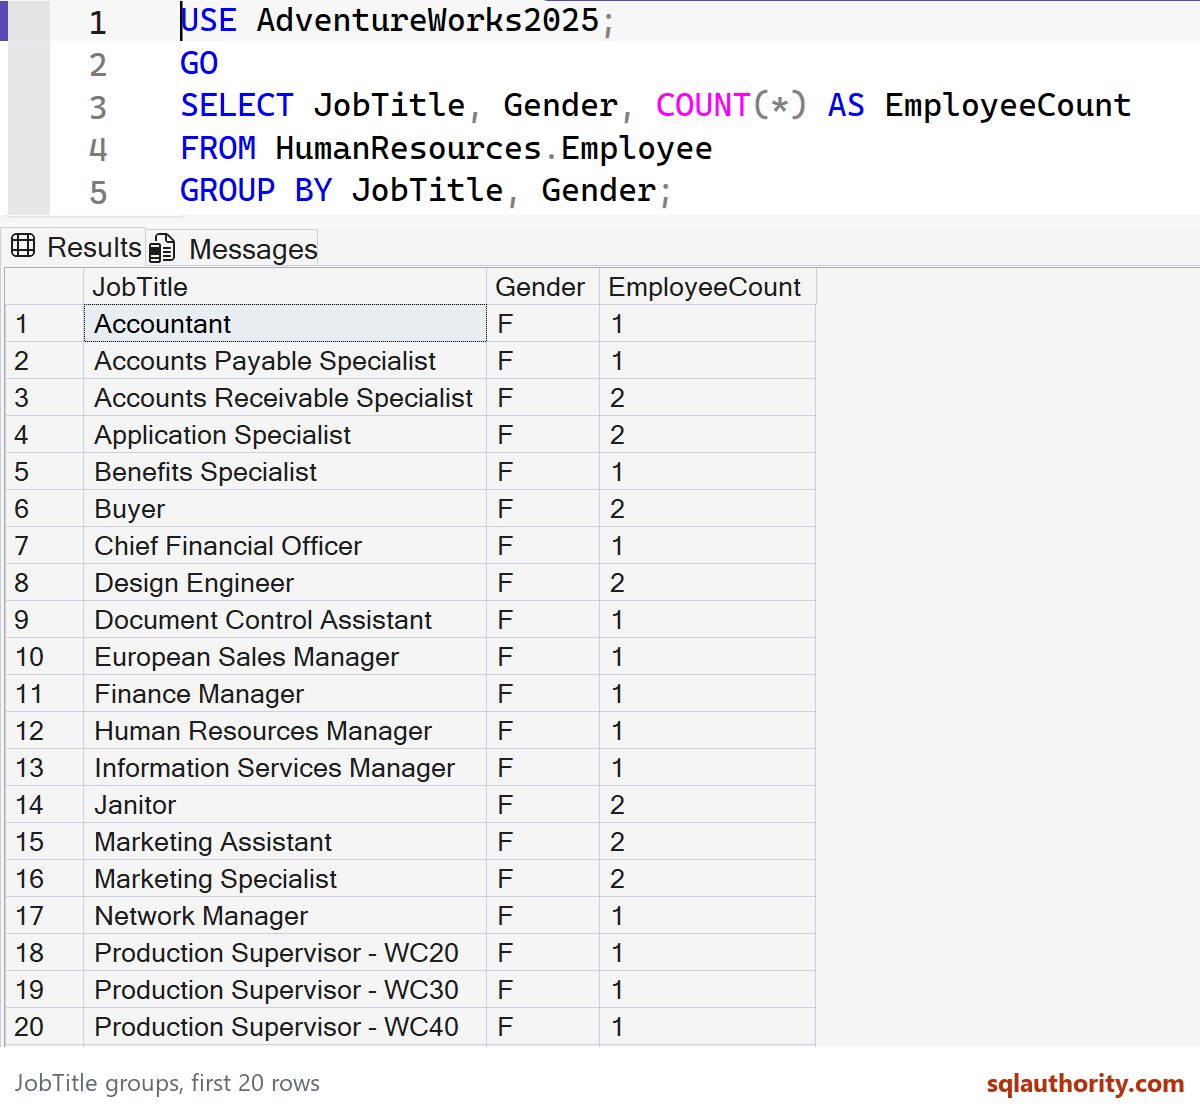The height and width of the screenshot is (1111, 1200).
Task: Click the EmployeeCount cell for Janitor row
Action: pos(708,805)
